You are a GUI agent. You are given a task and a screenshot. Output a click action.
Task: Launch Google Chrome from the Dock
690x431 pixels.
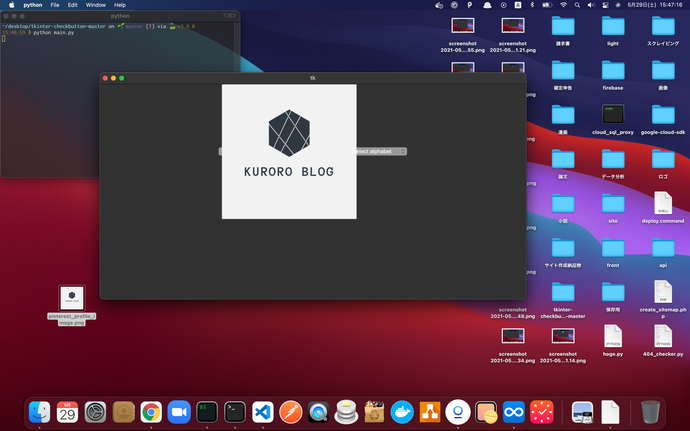pyautogui.click(x=151, y=413)
